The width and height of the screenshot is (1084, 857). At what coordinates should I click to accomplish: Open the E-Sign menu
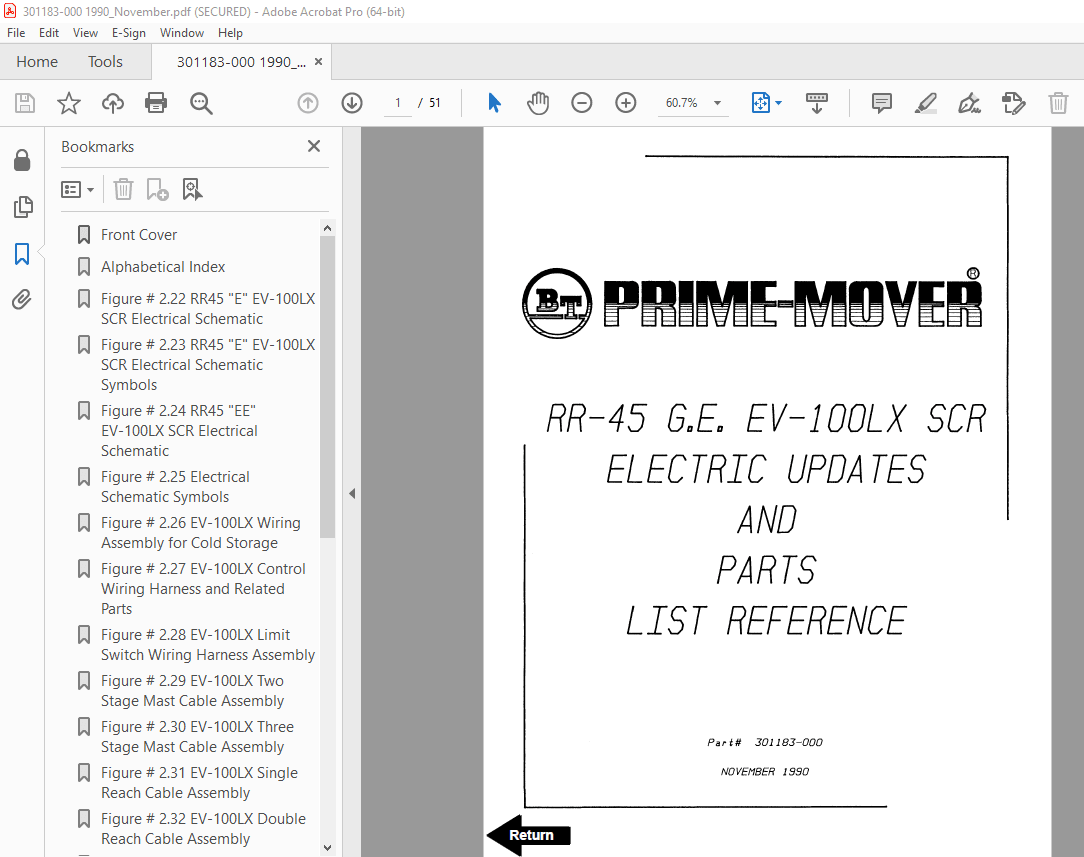point(129,33)
